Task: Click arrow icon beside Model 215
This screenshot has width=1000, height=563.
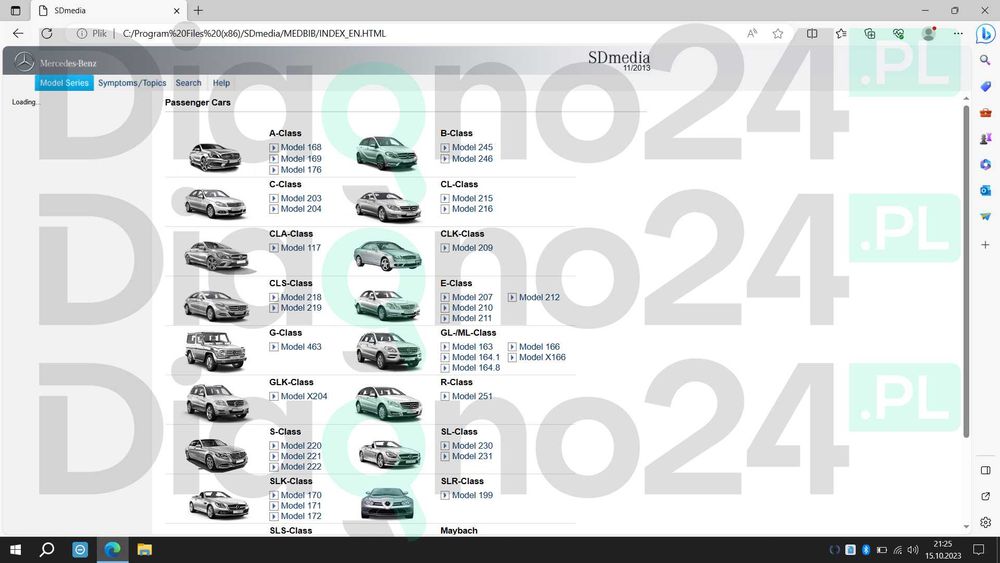Action: click(445, 198)
